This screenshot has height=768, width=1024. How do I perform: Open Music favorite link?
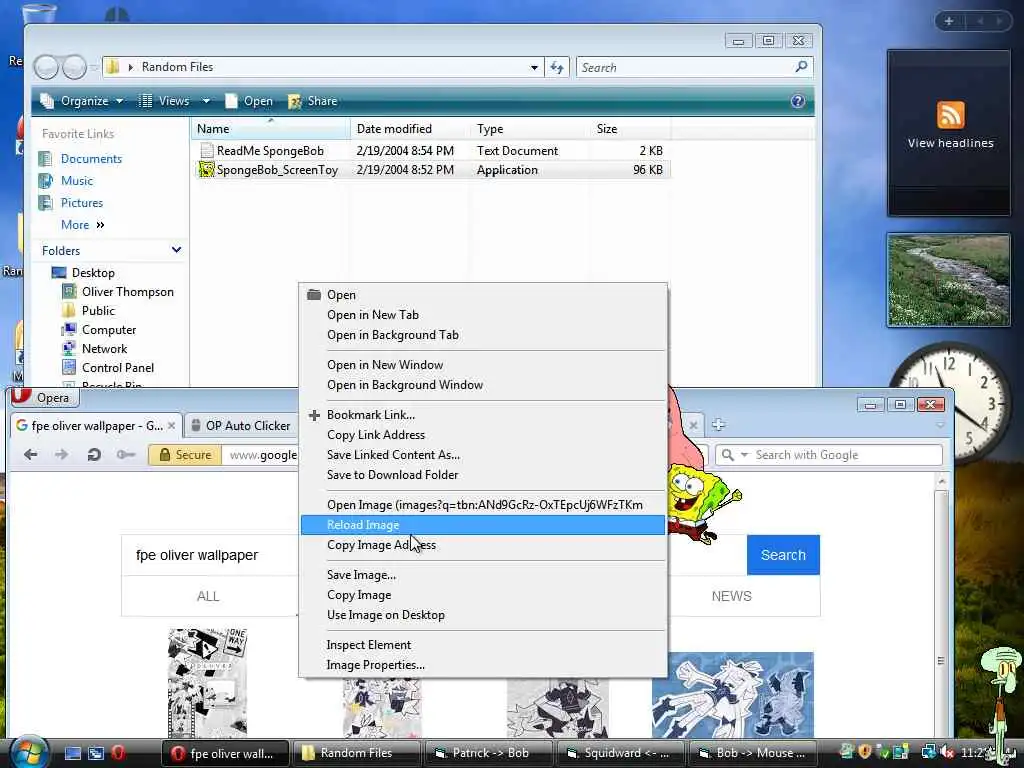point(76,181)
